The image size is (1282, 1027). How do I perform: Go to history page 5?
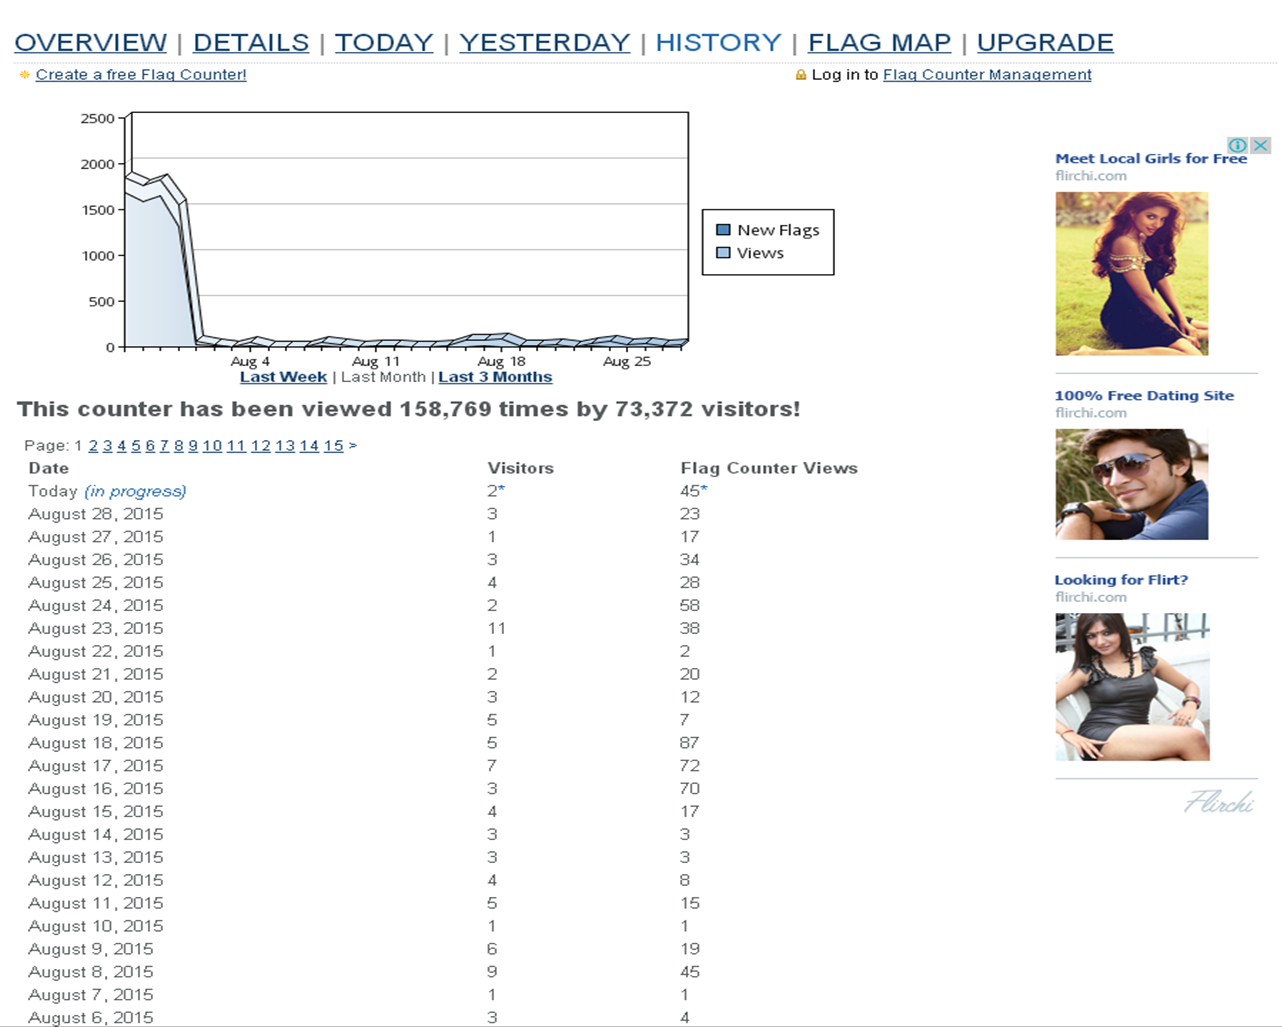pos(136,446)
